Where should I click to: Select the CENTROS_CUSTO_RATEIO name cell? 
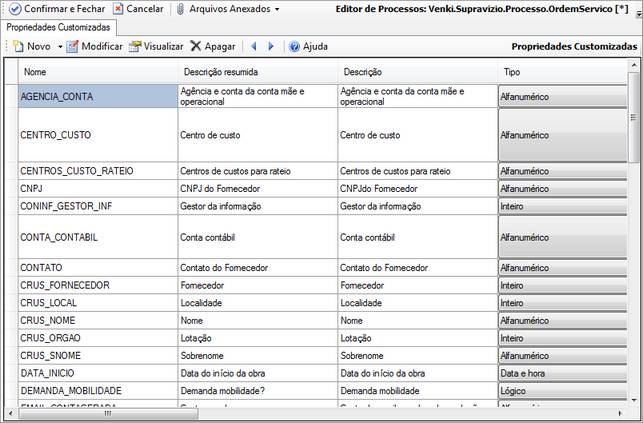coord(98,171)
